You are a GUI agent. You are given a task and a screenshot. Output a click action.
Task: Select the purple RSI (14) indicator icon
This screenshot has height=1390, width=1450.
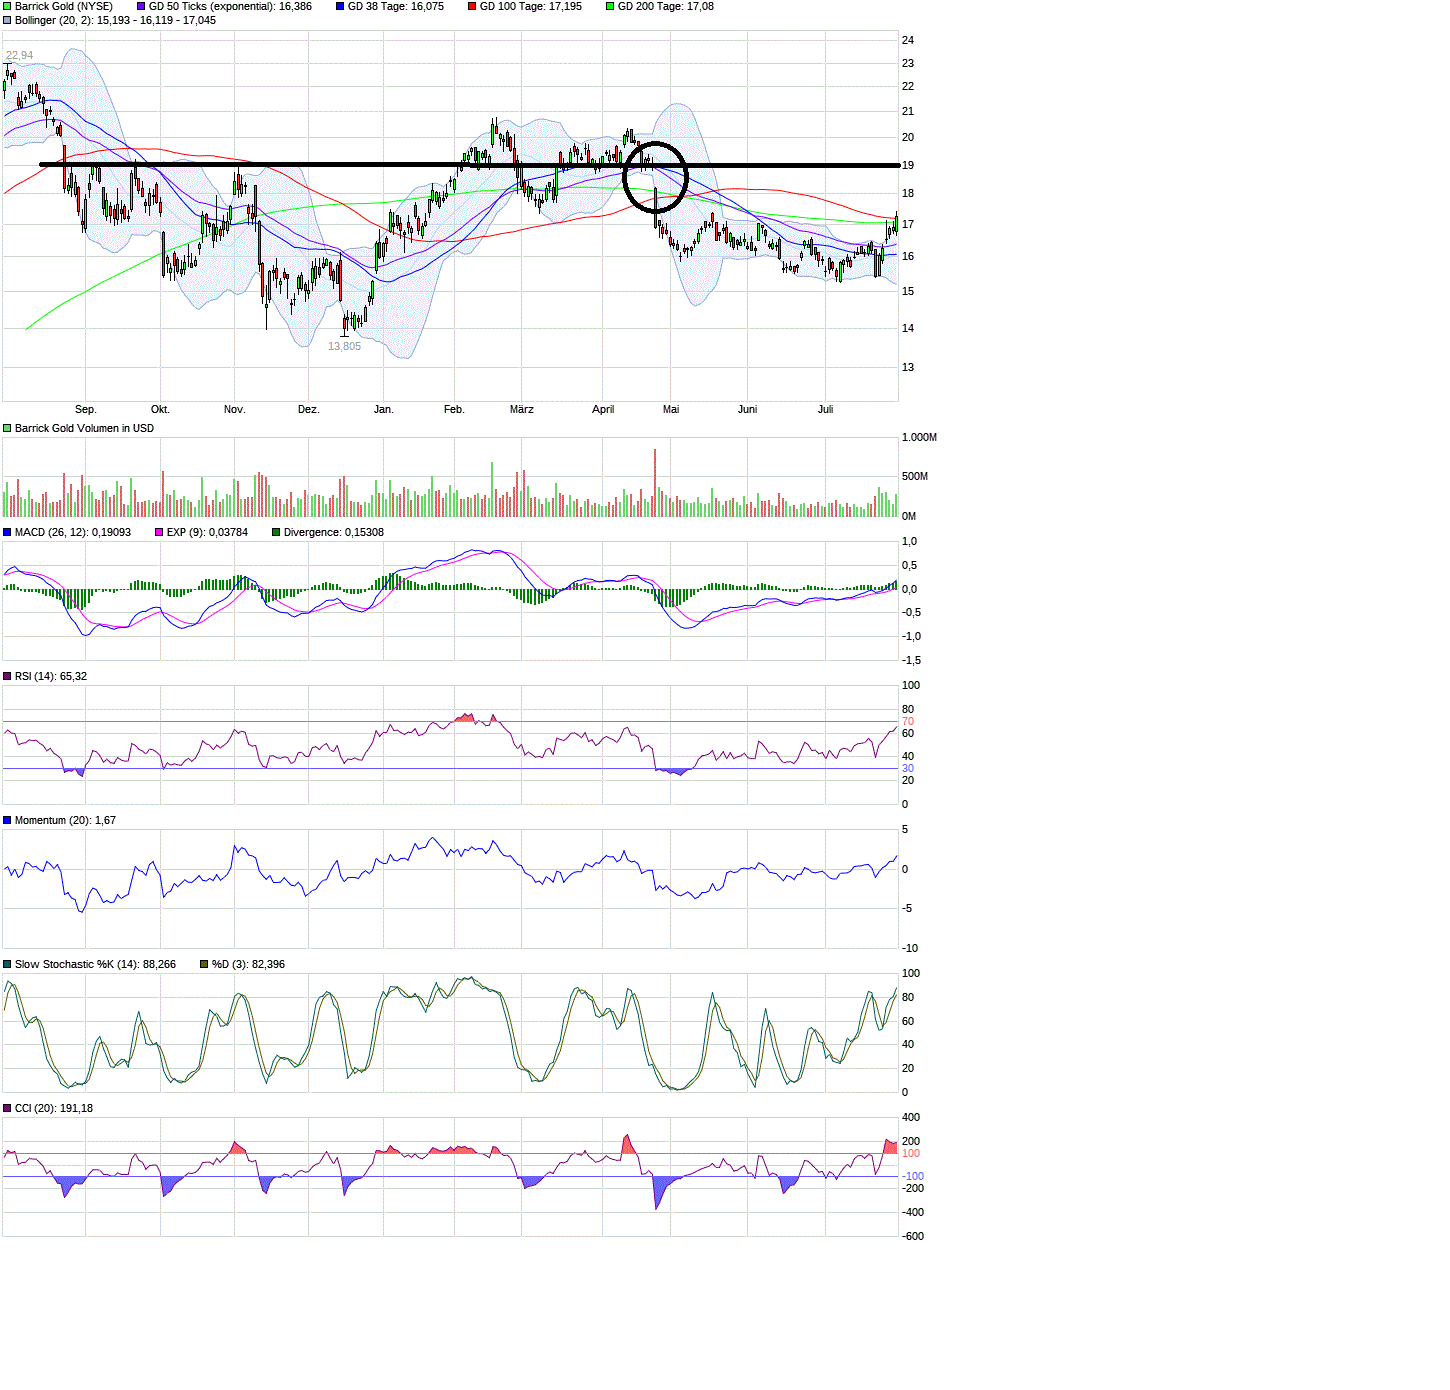click(x=7, y=675)
